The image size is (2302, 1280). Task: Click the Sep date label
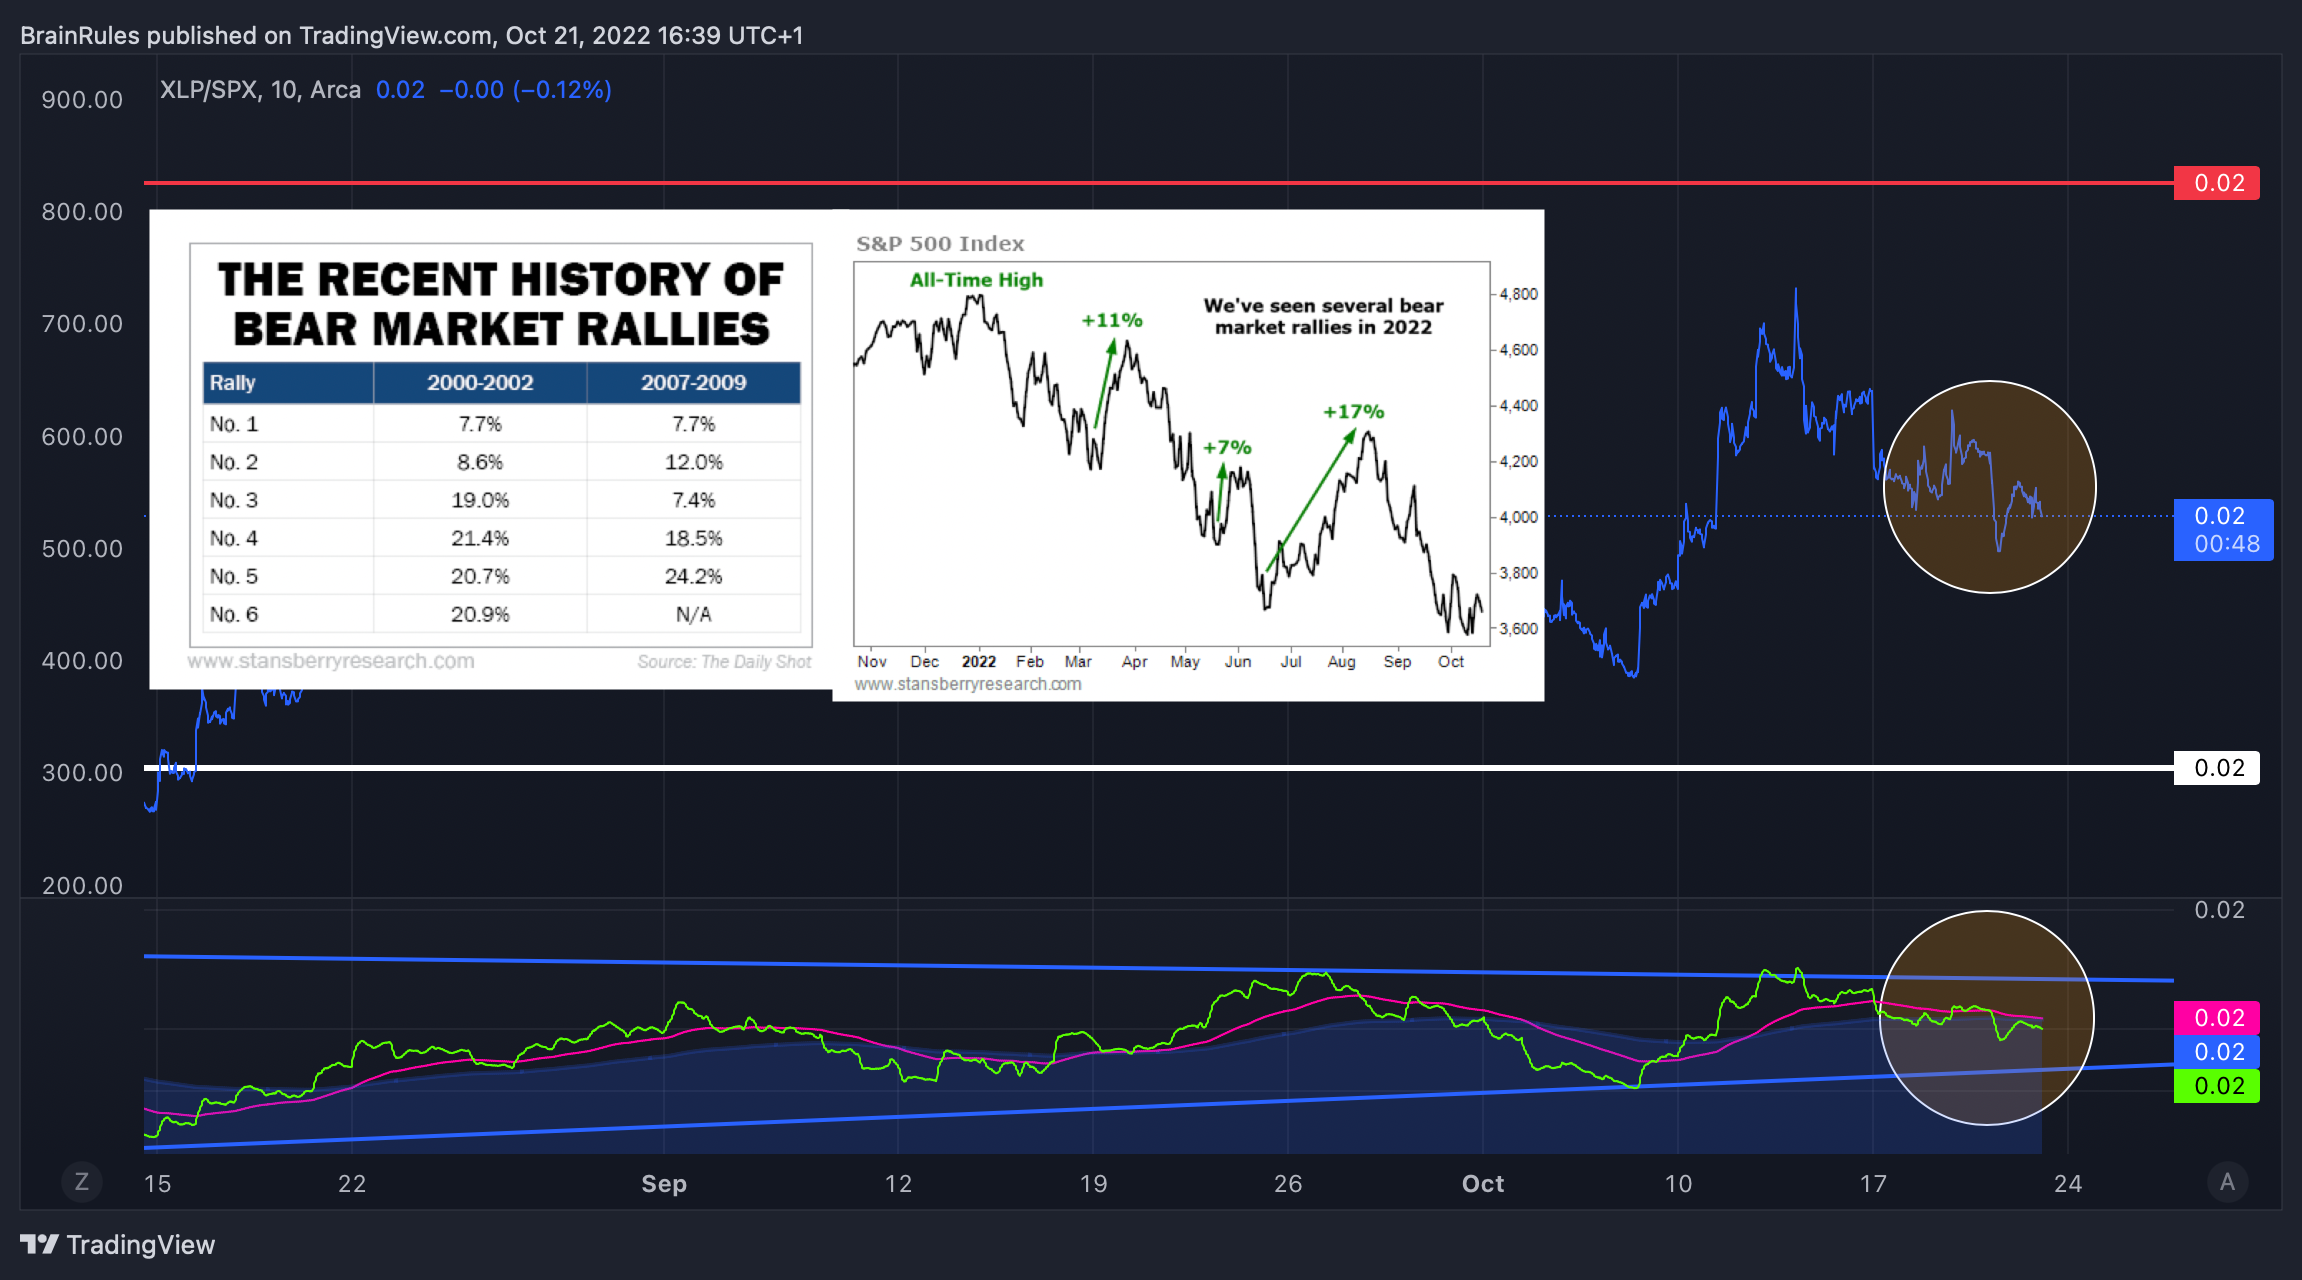coord(664,1184)
